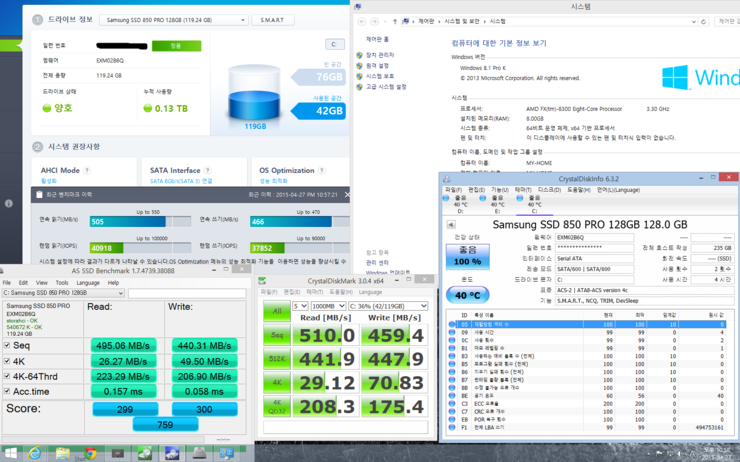Click the C: drive button in Magician
Viewport: 740px width, 462px height.
pos(335,44)
